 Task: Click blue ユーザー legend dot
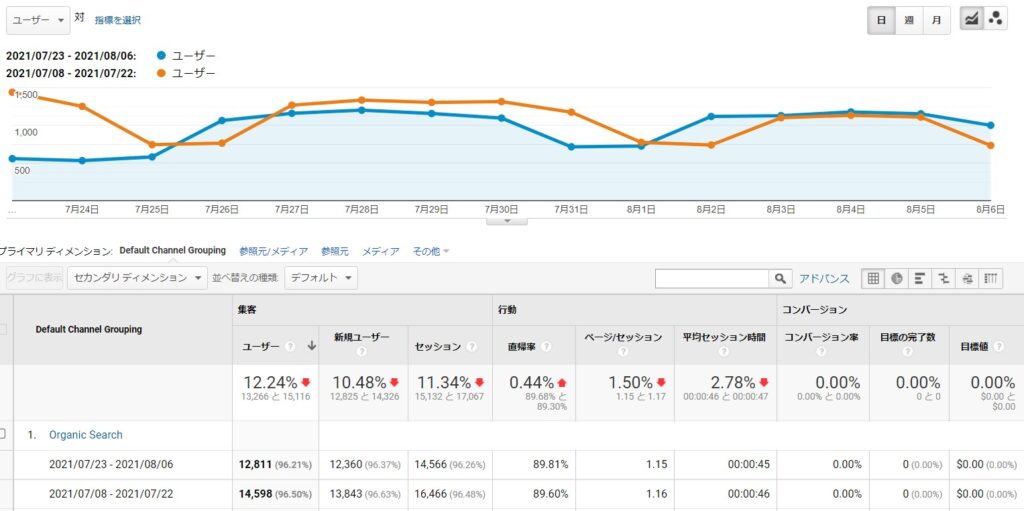click(161, 56)
